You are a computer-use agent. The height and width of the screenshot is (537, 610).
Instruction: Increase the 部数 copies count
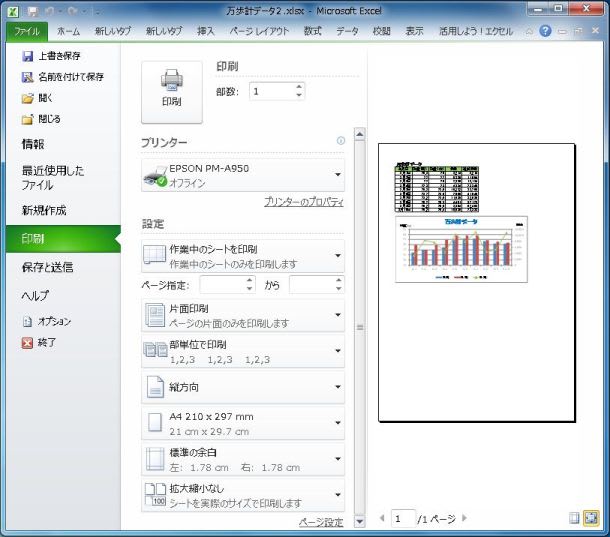[x=298, y=86]
